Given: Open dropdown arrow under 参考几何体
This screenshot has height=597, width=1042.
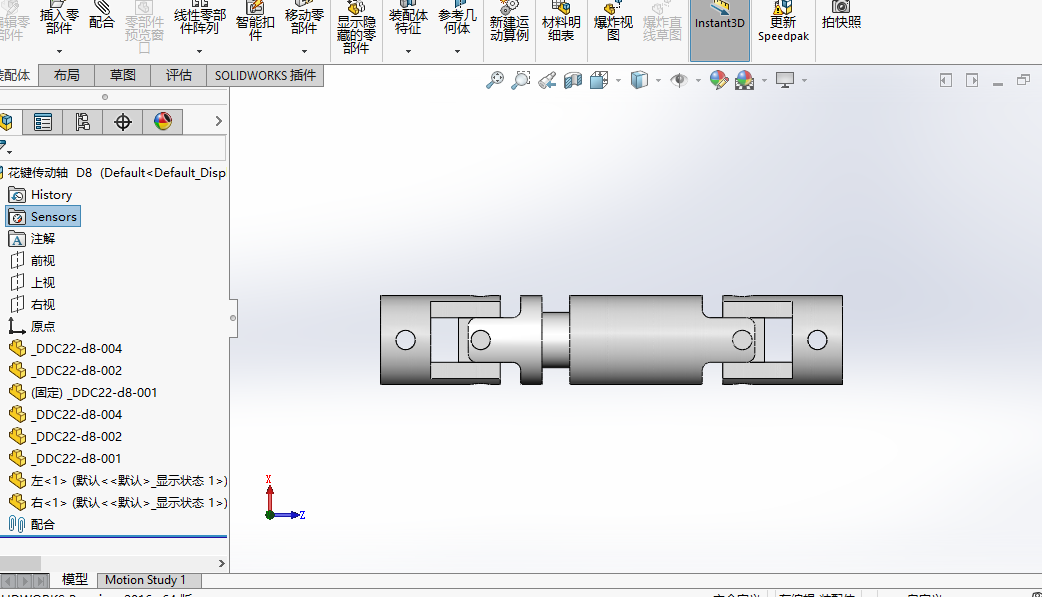Looking at the screenshot, I should tap(457, 51).
